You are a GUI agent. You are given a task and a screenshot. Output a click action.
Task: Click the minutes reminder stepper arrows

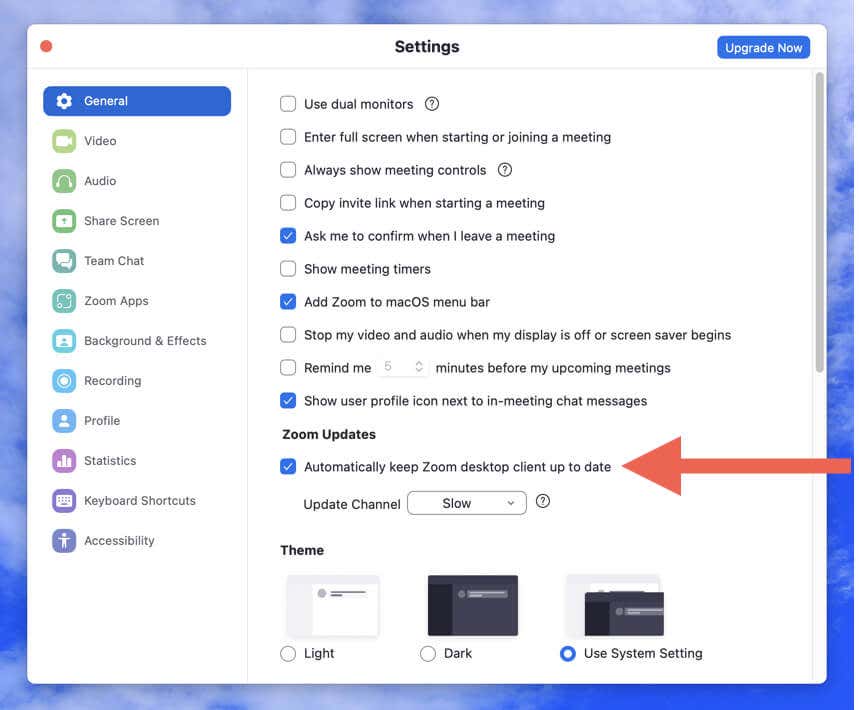[x=421, y=367]
